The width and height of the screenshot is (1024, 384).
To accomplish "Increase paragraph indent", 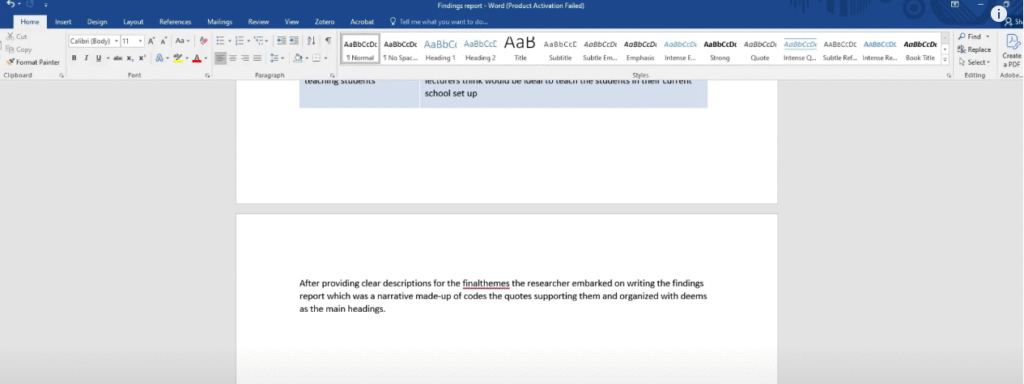I will 294,40.
